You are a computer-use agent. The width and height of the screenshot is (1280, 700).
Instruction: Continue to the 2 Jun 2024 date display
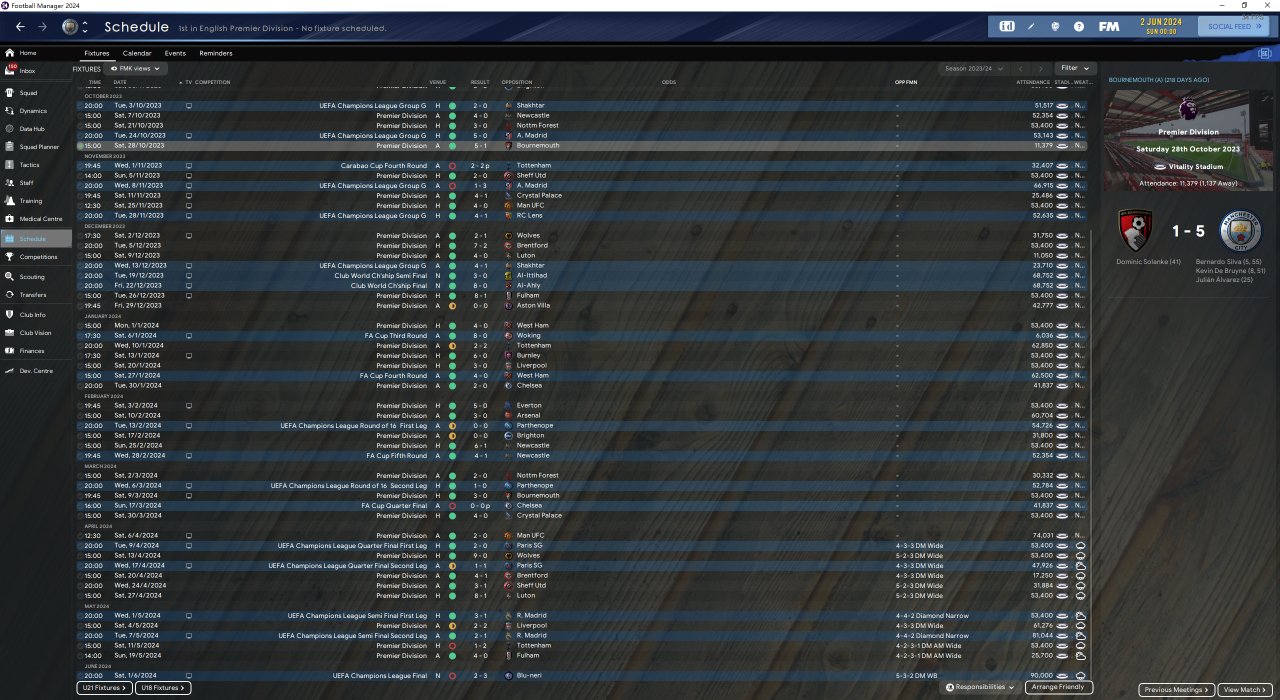pyautogui.click(x=1161, y=27)
